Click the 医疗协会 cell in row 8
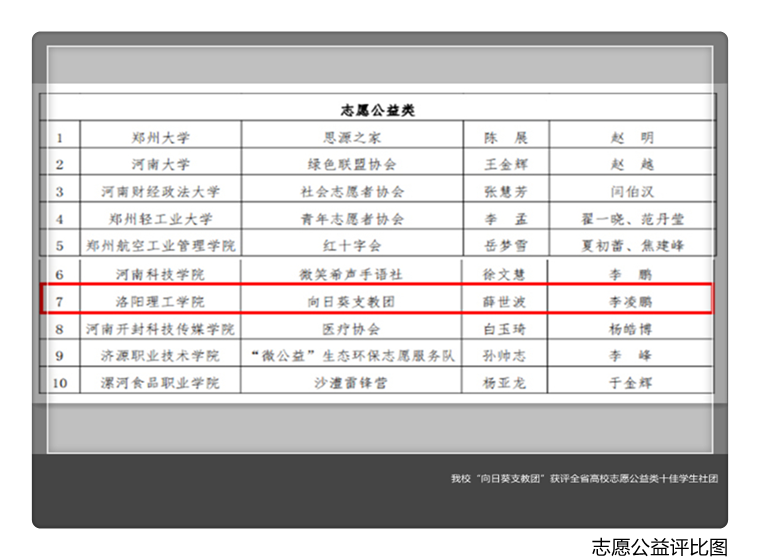Screen dimensions: 760x560 pos(351,328)
